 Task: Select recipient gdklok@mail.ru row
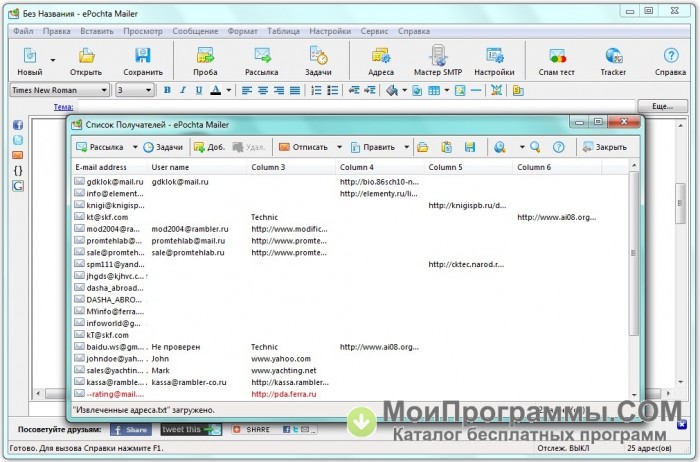(x=350, y=182)
